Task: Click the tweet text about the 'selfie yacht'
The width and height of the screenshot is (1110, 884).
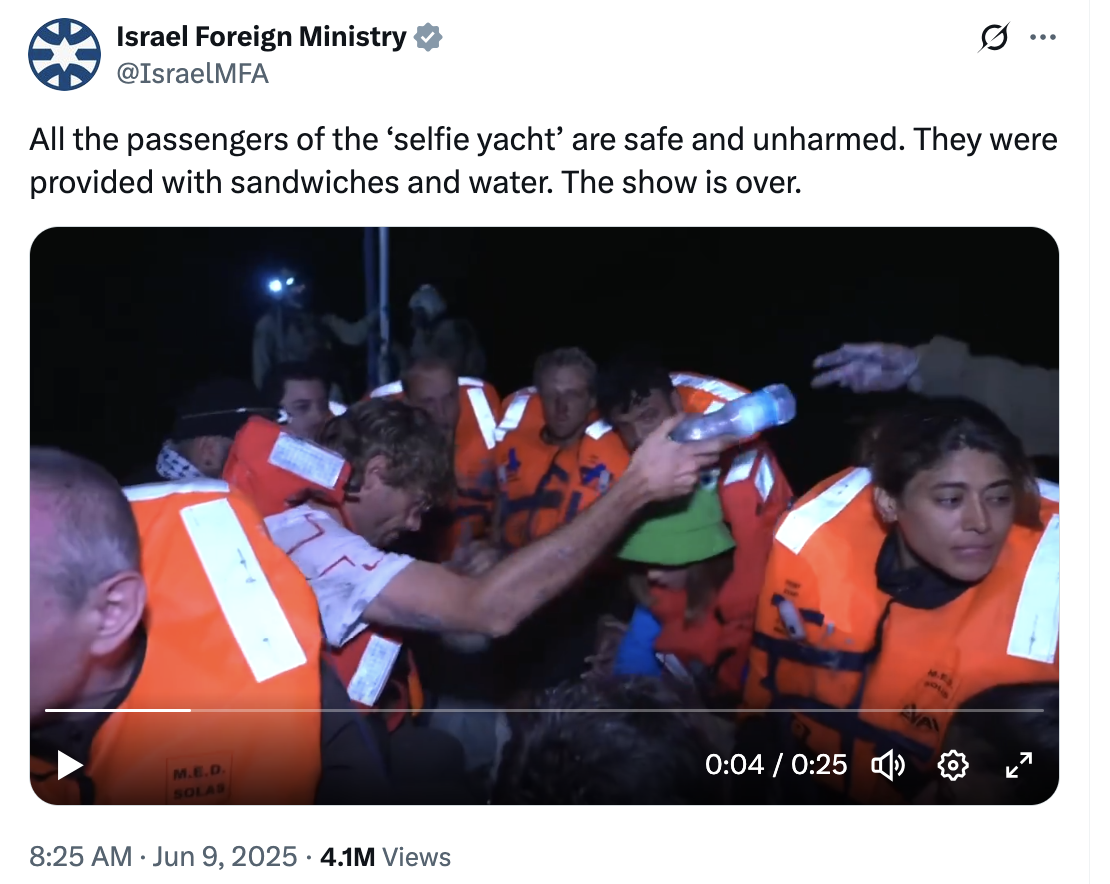Action: [x=543, y=161]
